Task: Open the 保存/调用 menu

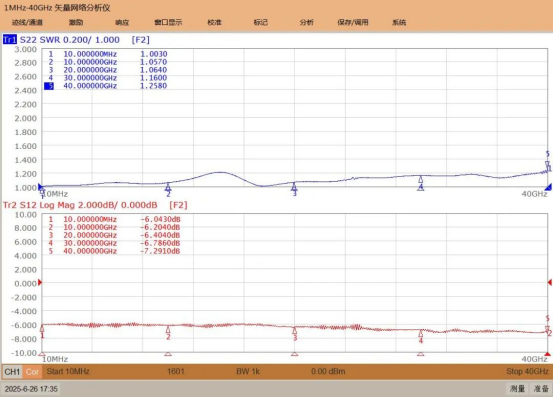Action: click(353, 22)
